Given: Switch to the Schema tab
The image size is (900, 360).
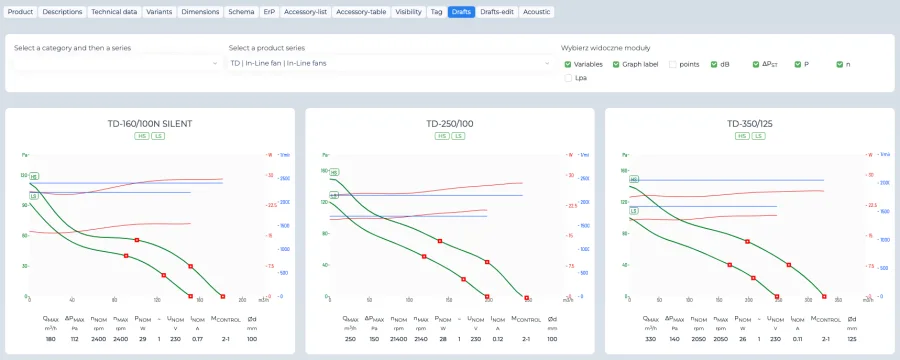Looking at the screenshot, I should click(241, 11).
